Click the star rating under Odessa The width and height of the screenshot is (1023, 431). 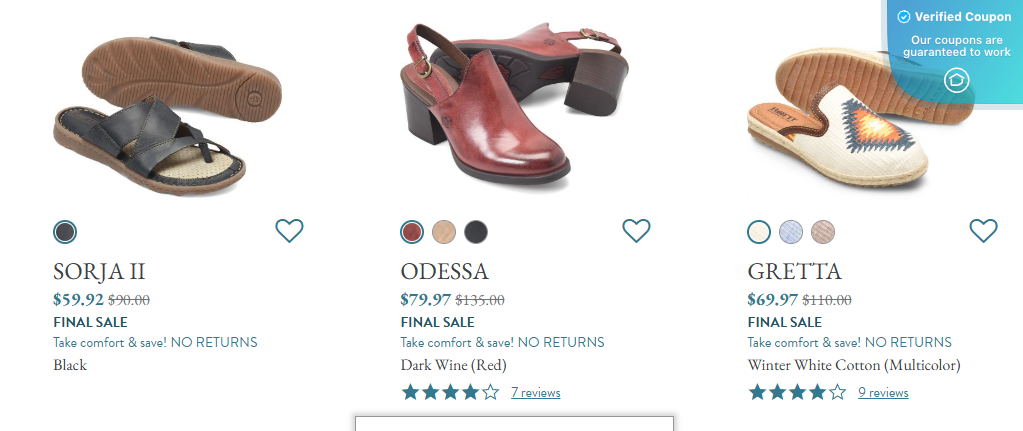(x=450, y=392)
